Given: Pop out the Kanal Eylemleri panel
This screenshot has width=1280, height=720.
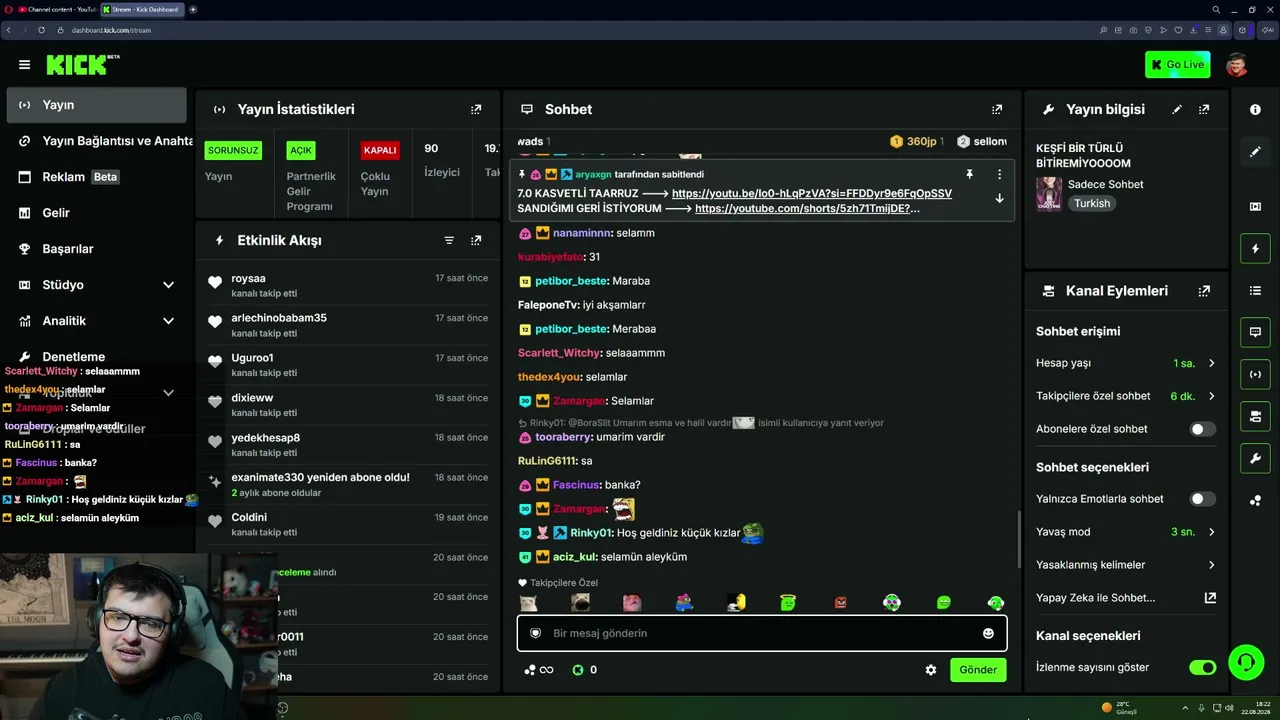Looking at the screenshot, I should tap(1204, 291).
